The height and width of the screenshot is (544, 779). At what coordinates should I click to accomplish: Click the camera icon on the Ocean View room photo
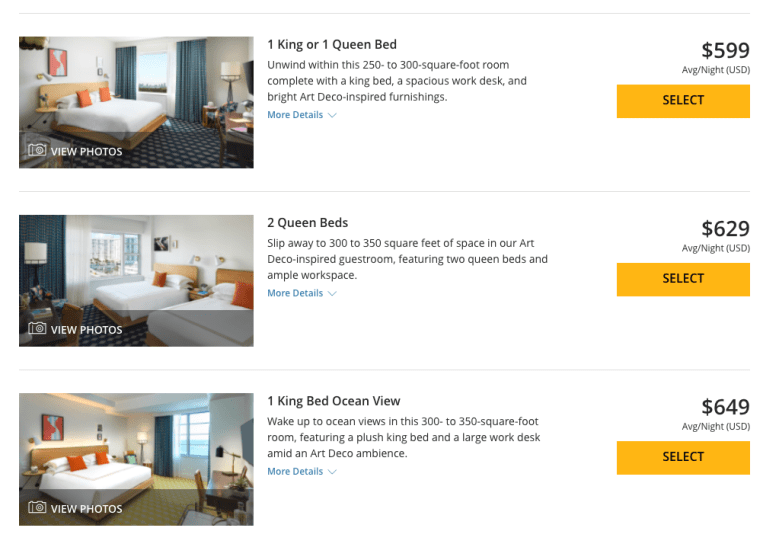(x=37, y=508)
